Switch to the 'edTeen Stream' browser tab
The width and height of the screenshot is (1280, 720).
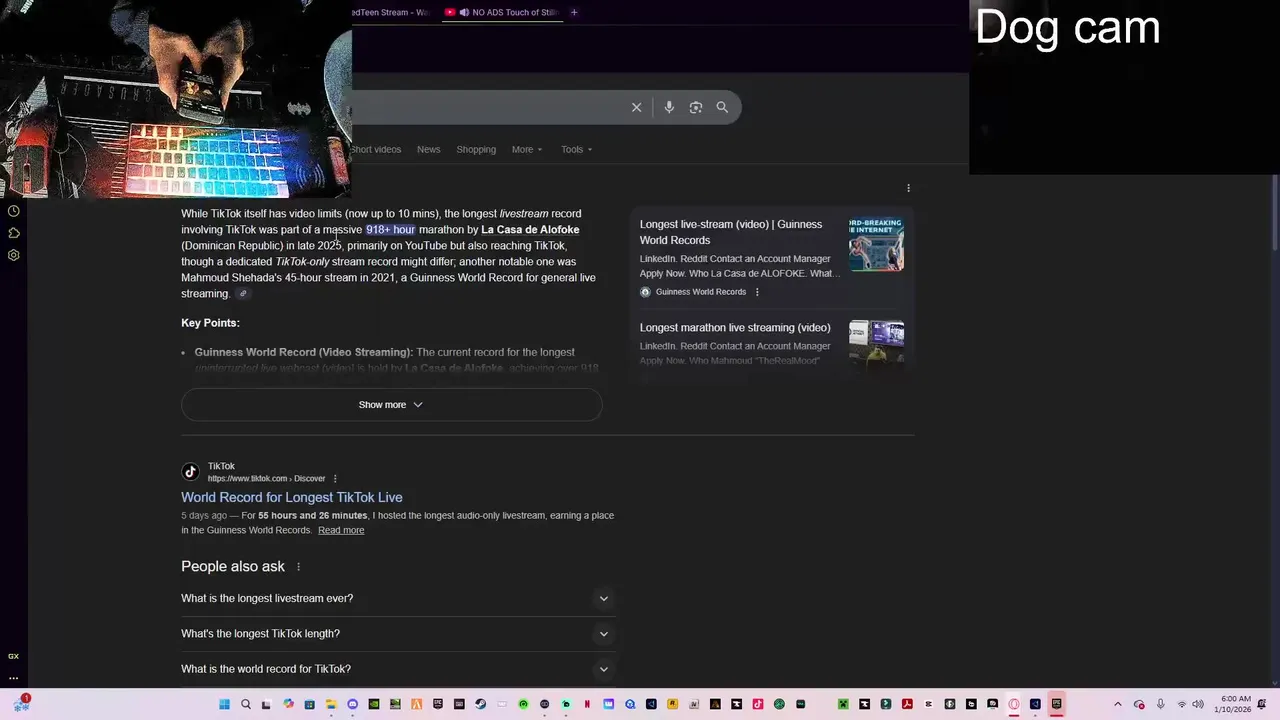point(392,12)
